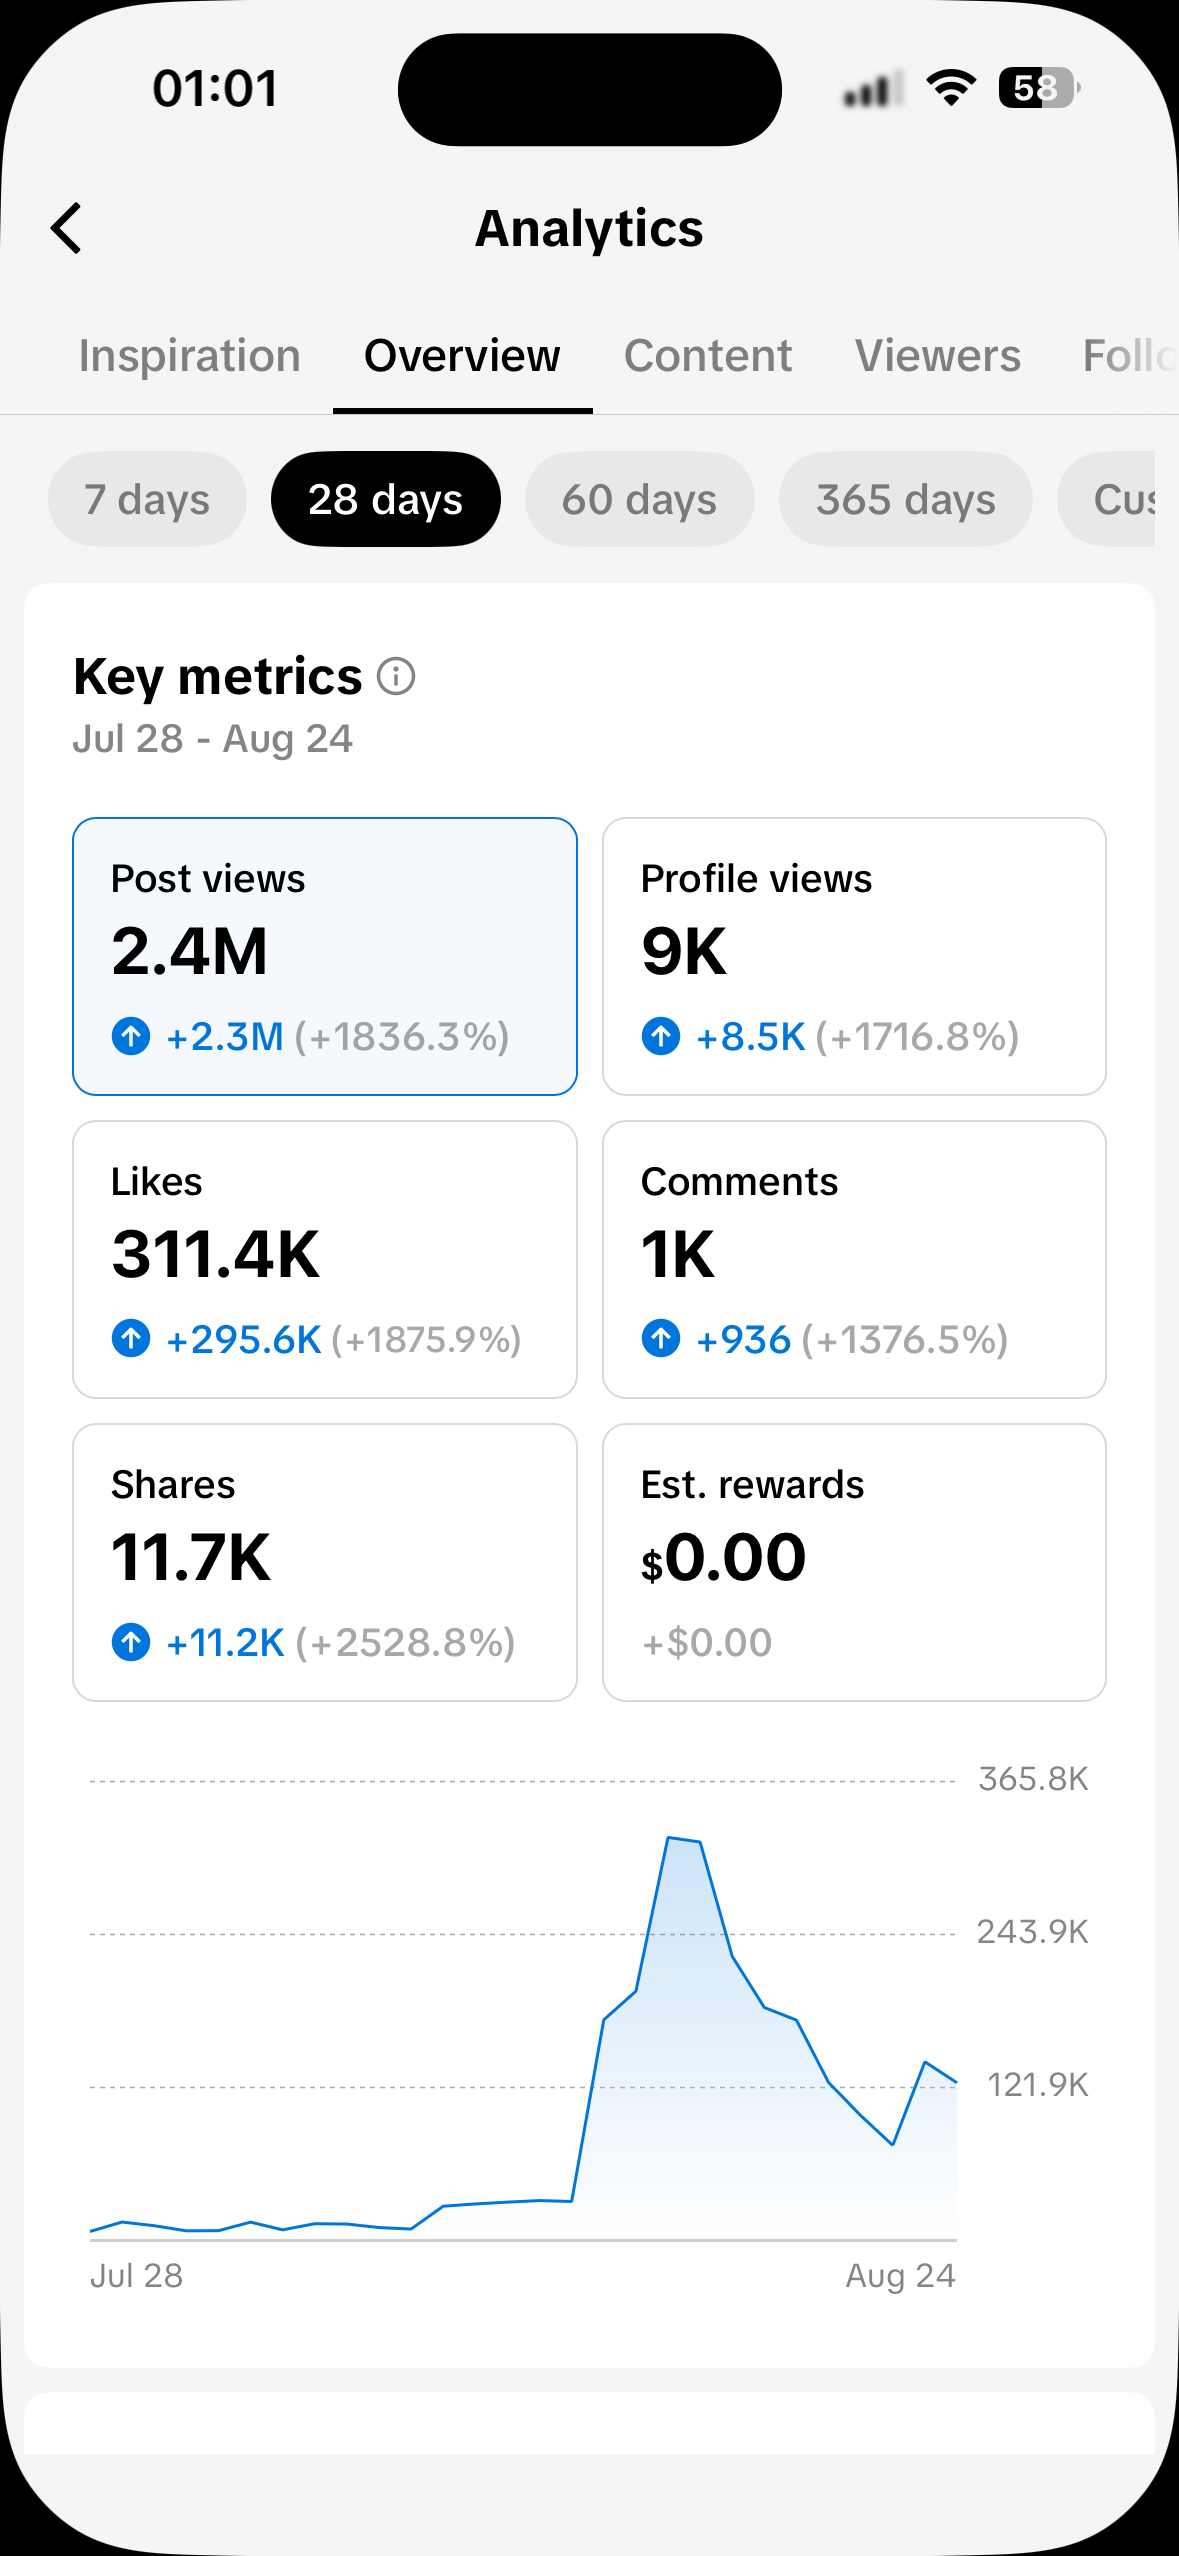Select the 60 days range chip

pyautogui.click(x=639, y=499)
